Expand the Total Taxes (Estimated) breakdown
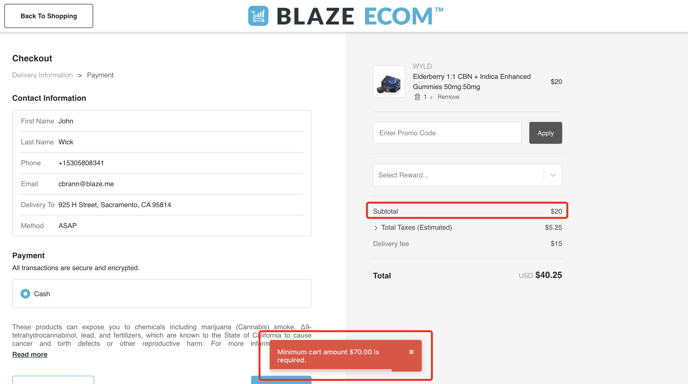This screenshot has height=384, width=688. [376, 228]
